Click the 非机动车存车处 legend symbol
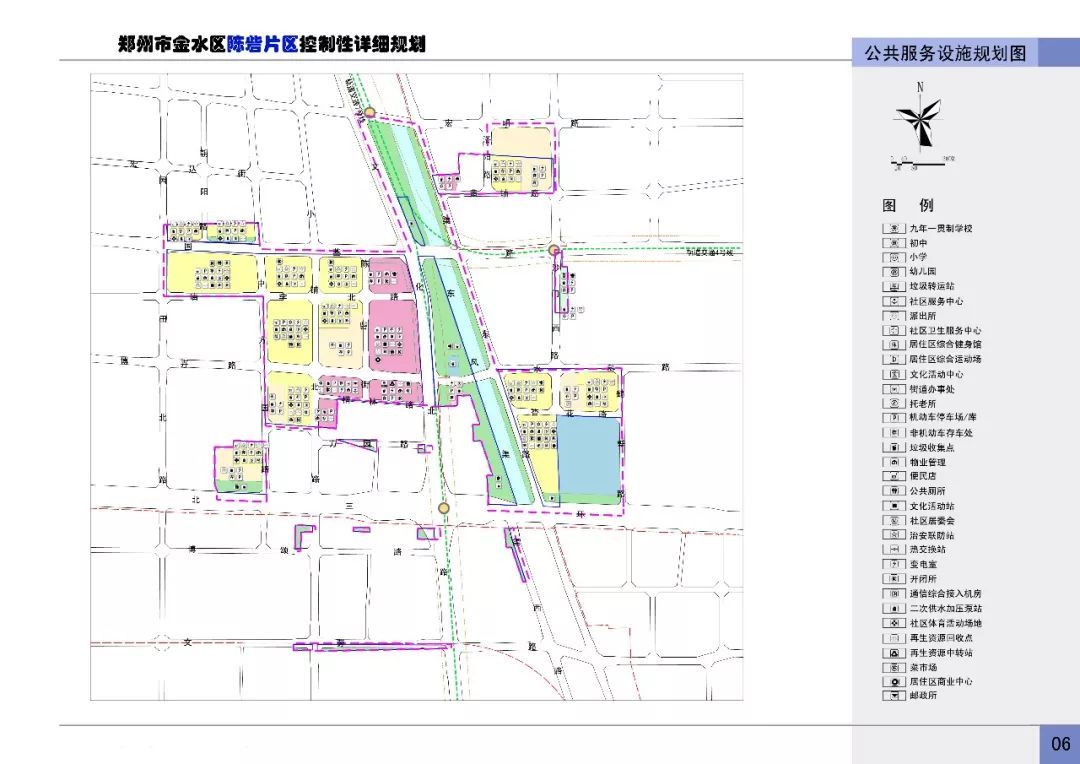The image size is (1080, 764). pos(894,433)
